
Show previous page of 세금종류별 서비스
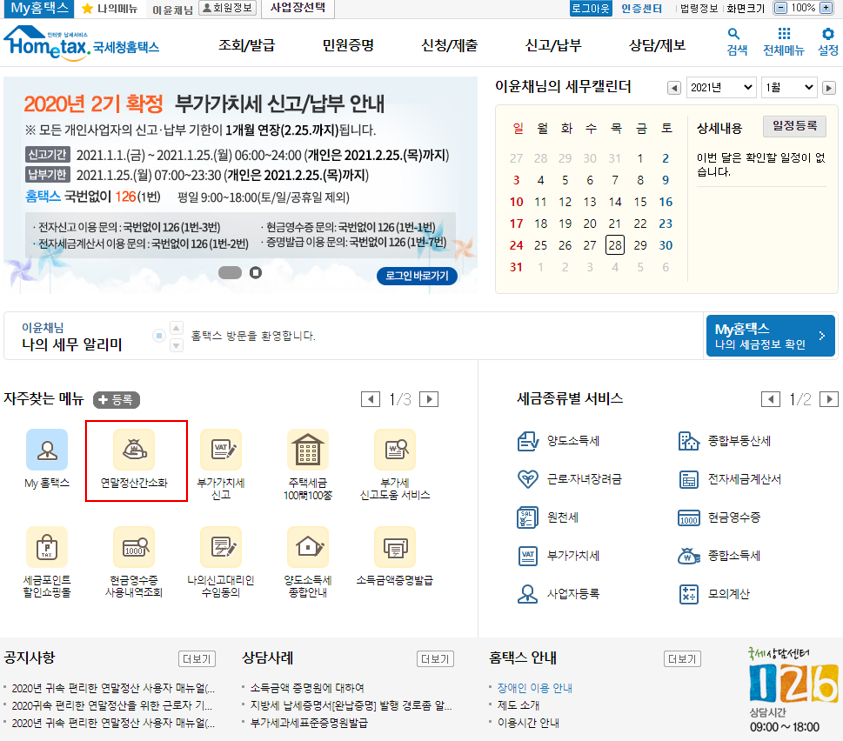770,399
